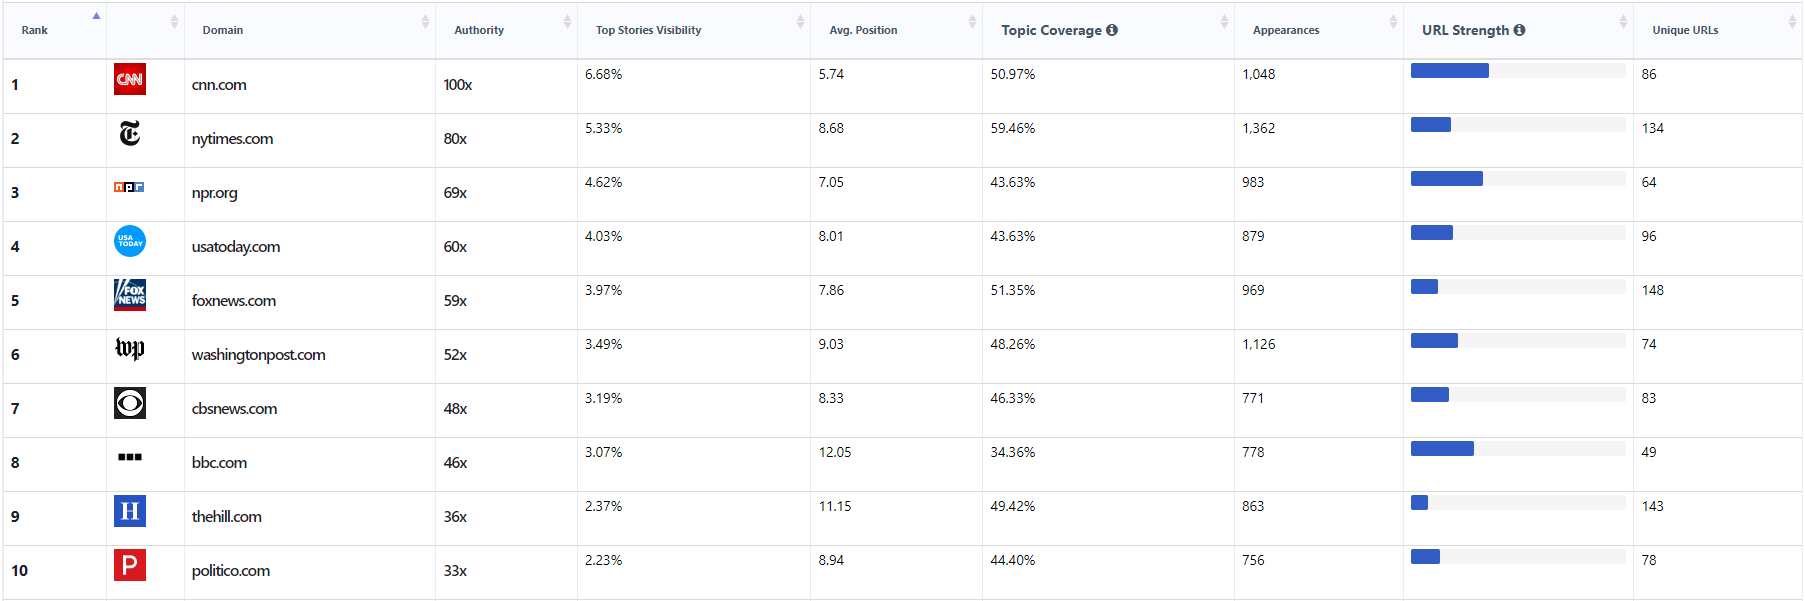Sort by Appearances column header

point(1319,30)
